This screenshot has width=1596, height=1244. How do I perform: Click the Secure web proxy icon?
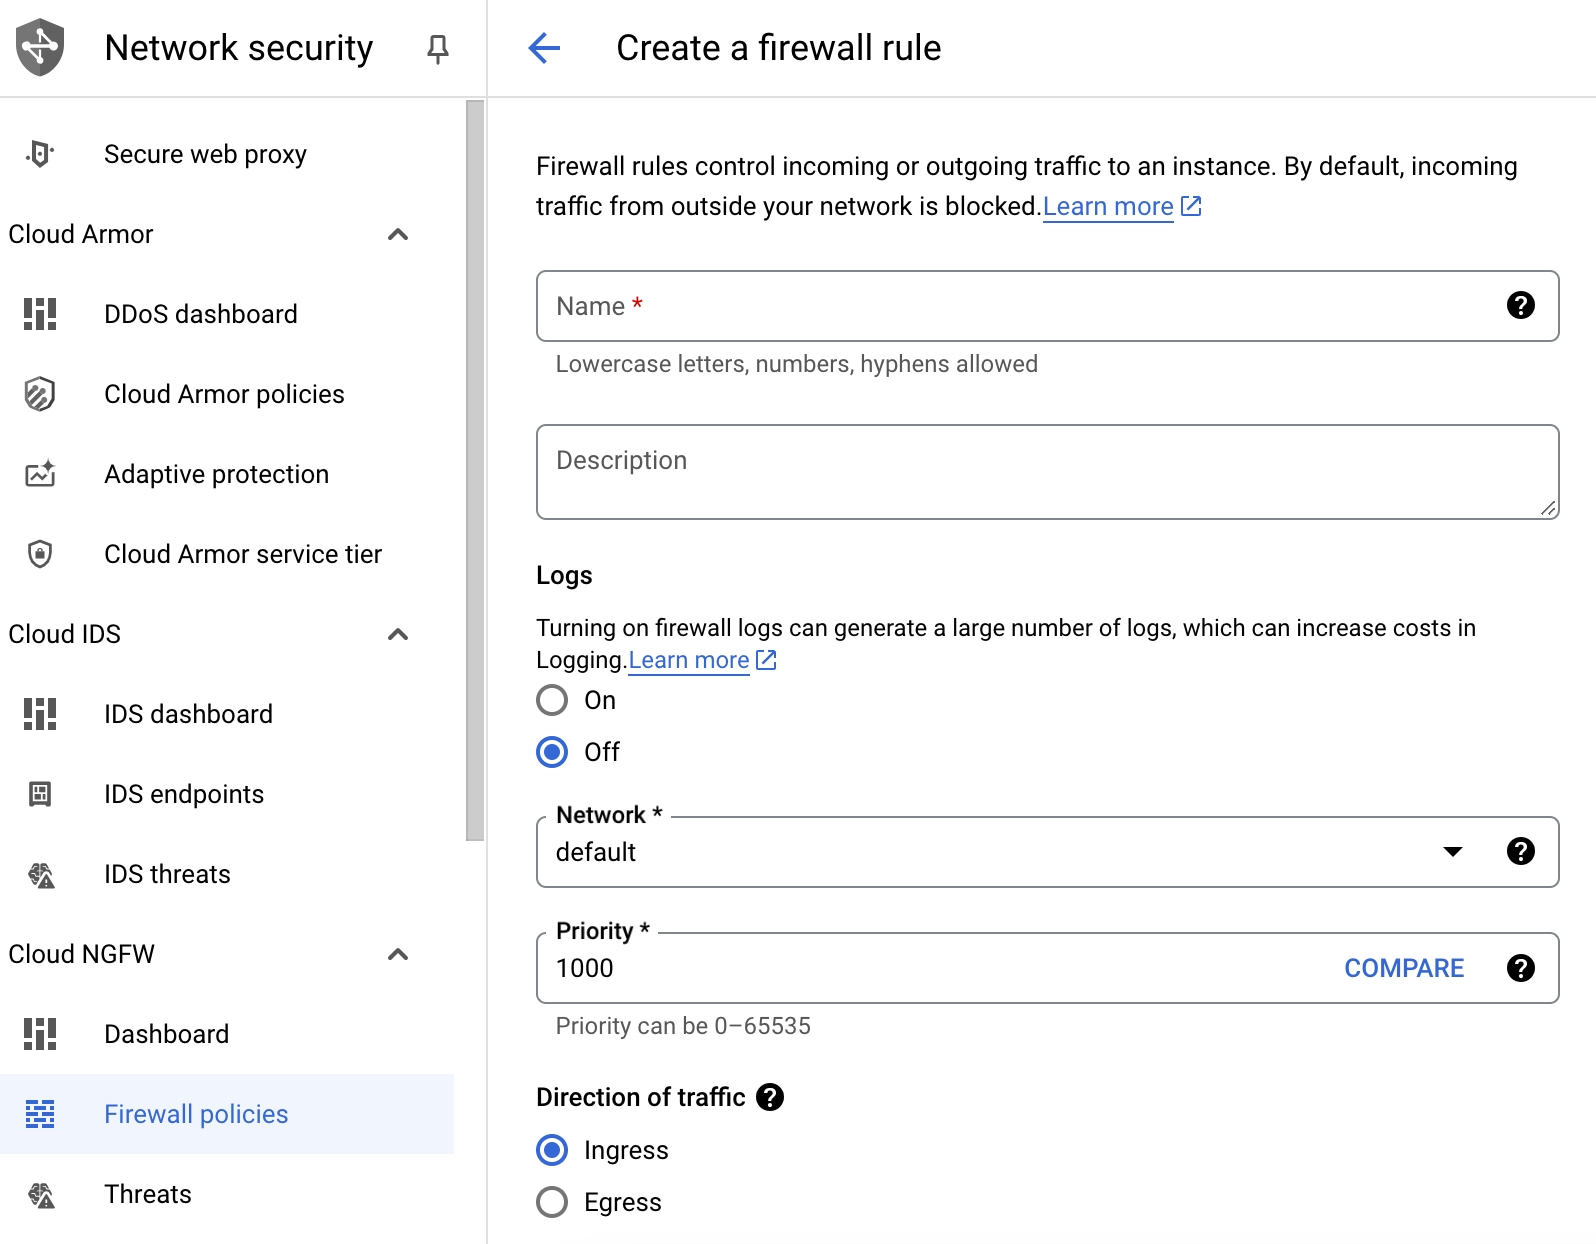(x=40, y=154)
